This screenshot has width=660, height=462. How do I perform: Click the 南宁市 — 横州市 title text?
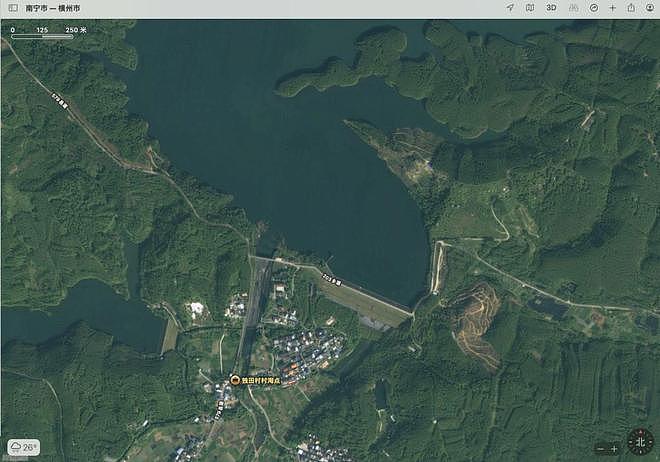click(x=53, y=8)
